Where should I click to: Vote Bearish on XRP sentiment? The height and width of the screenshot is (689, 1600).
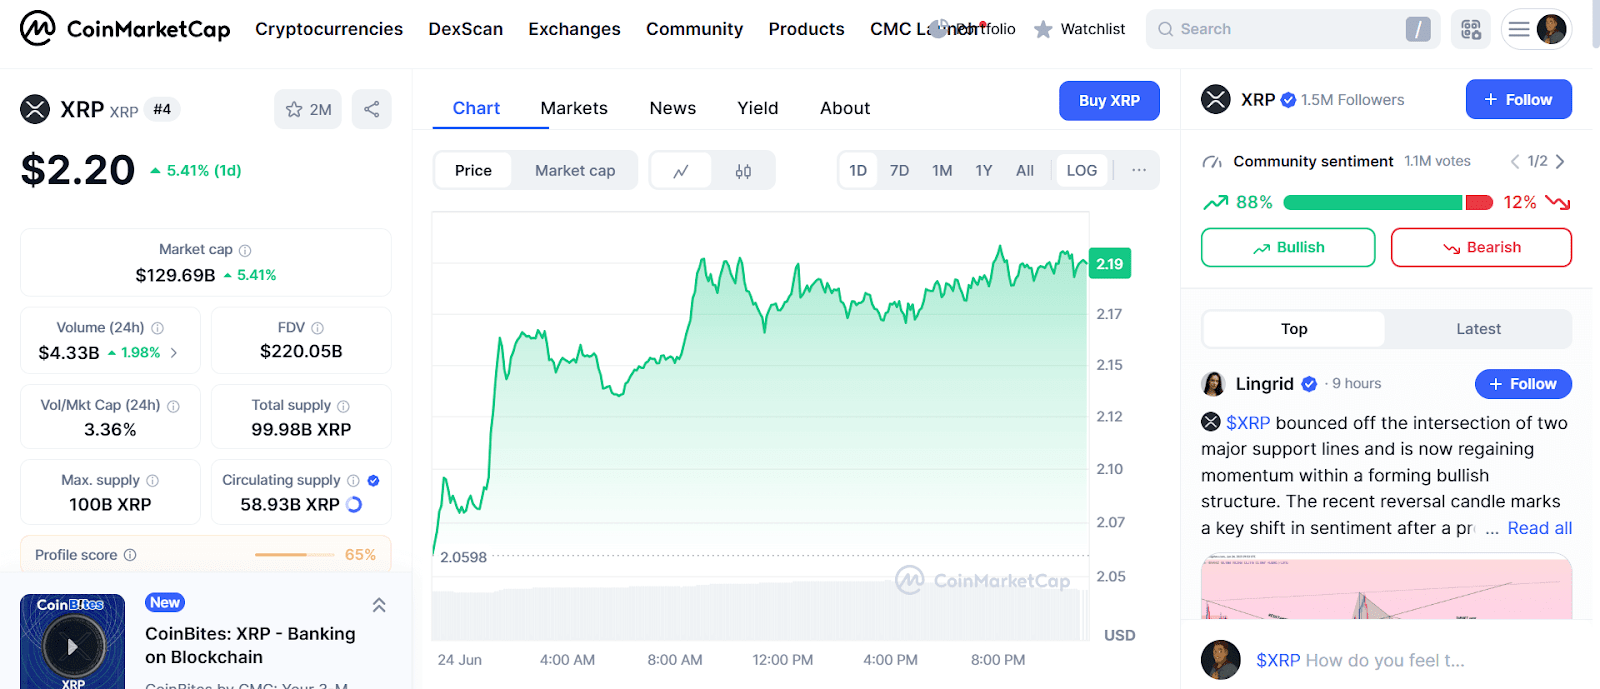coord(1481,247)
